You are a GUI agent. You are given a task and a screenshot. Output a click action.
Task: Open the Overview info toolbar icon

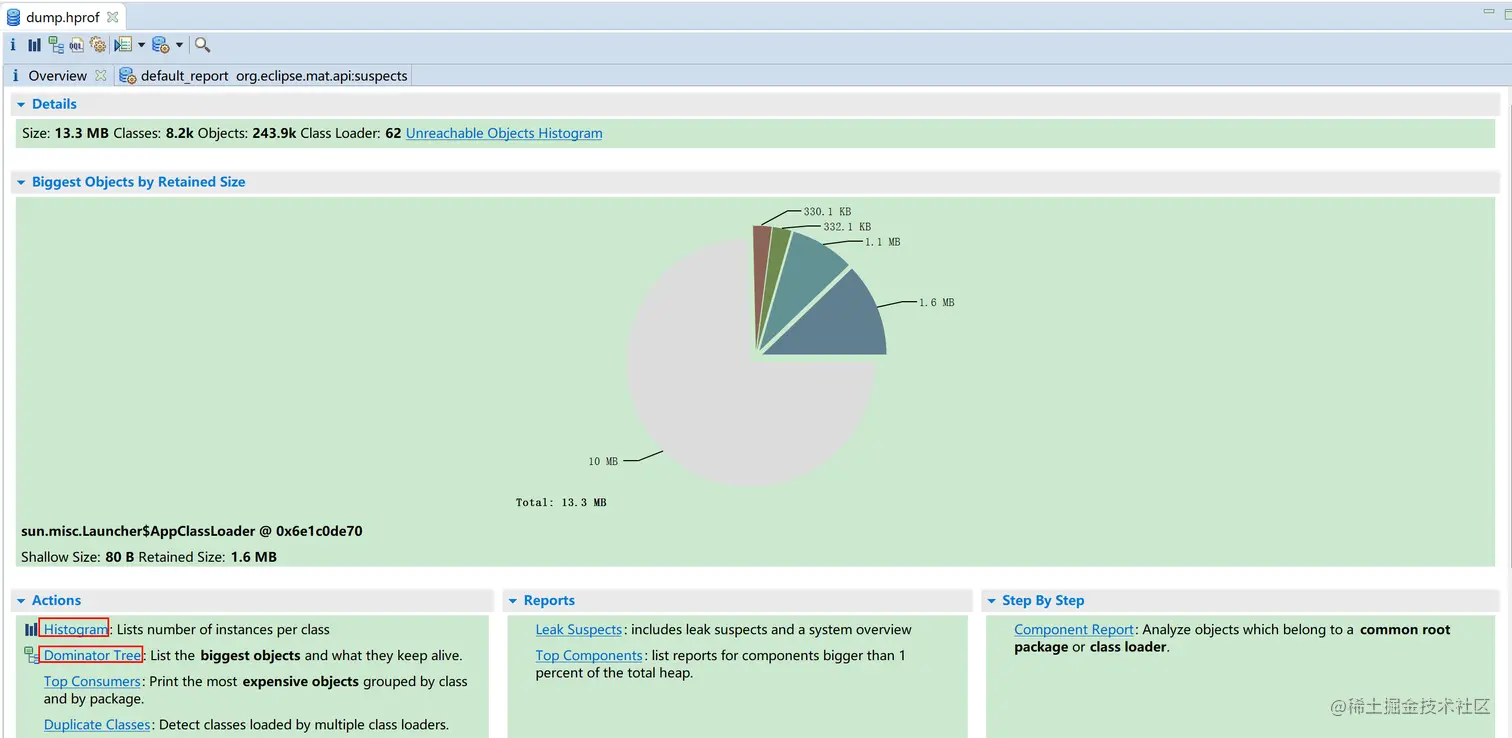12,45
